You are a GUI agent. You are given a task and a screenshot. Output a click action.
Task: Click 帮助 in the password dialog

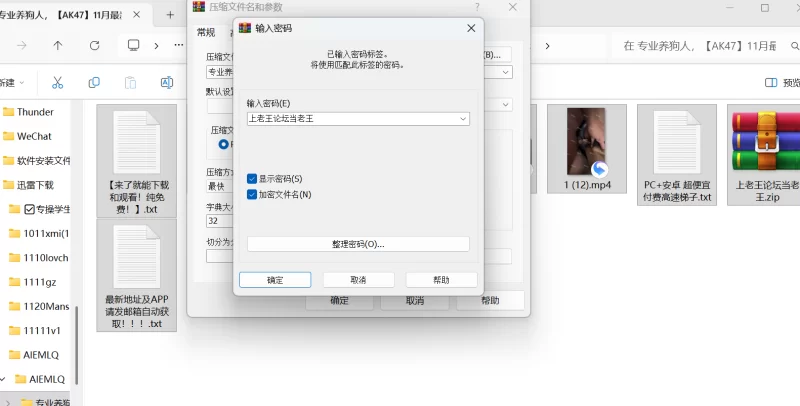click(x=441, y=280)
